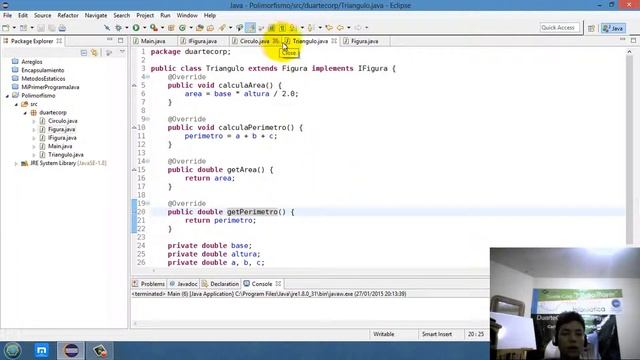Image resolution: width=640 pixels, height=360 pixels.
Task: Expand the Circulo.java tree node
Action: 34,121
